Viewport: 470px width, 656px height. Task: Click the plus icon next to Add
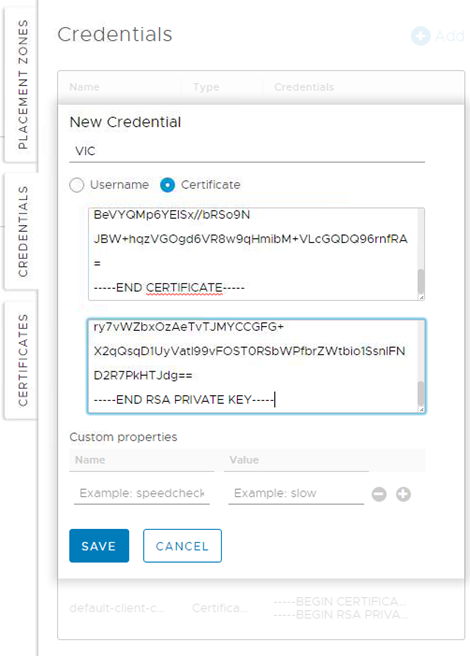pos(420,36)
